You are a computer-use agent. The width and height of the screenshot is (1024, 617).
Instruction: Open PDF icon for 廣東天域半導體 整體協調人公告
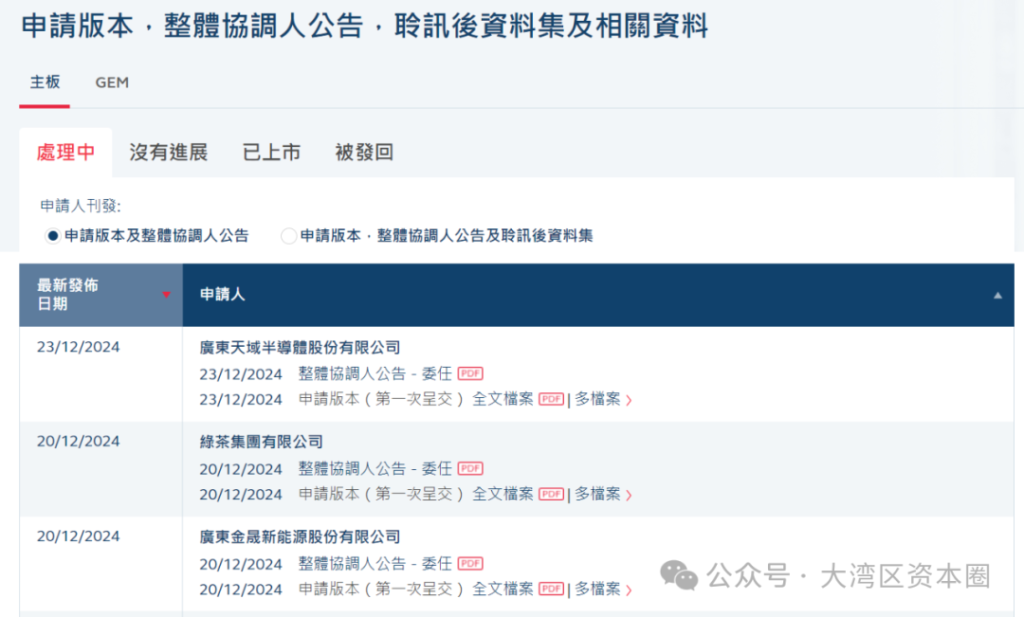[470, 373]
